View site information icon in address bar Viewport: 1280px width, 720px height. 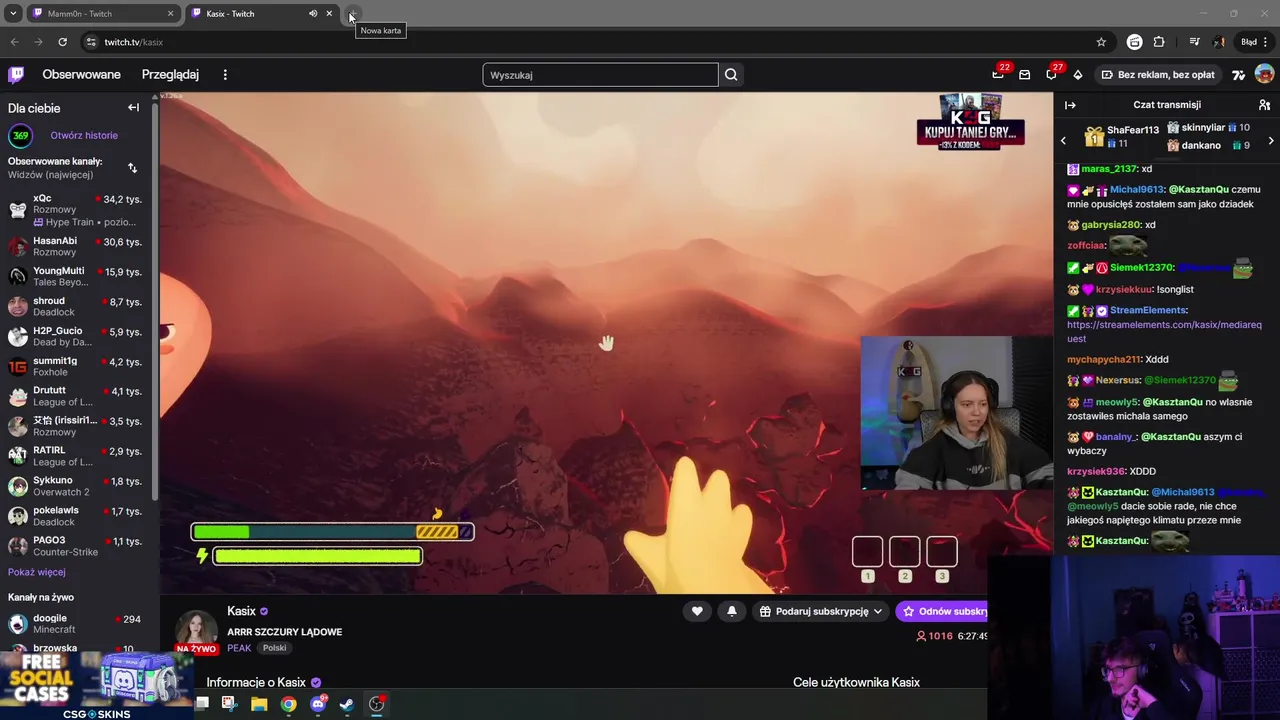91,42
